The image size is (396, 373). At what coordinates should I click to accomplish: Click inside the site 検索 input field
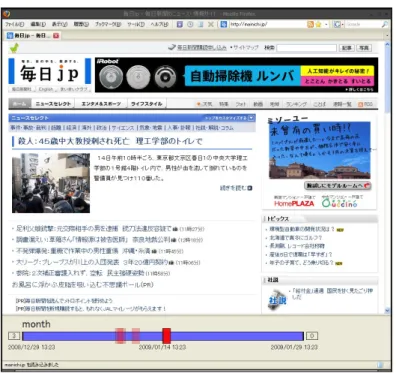pyautogui.click(x=306, y=48)
